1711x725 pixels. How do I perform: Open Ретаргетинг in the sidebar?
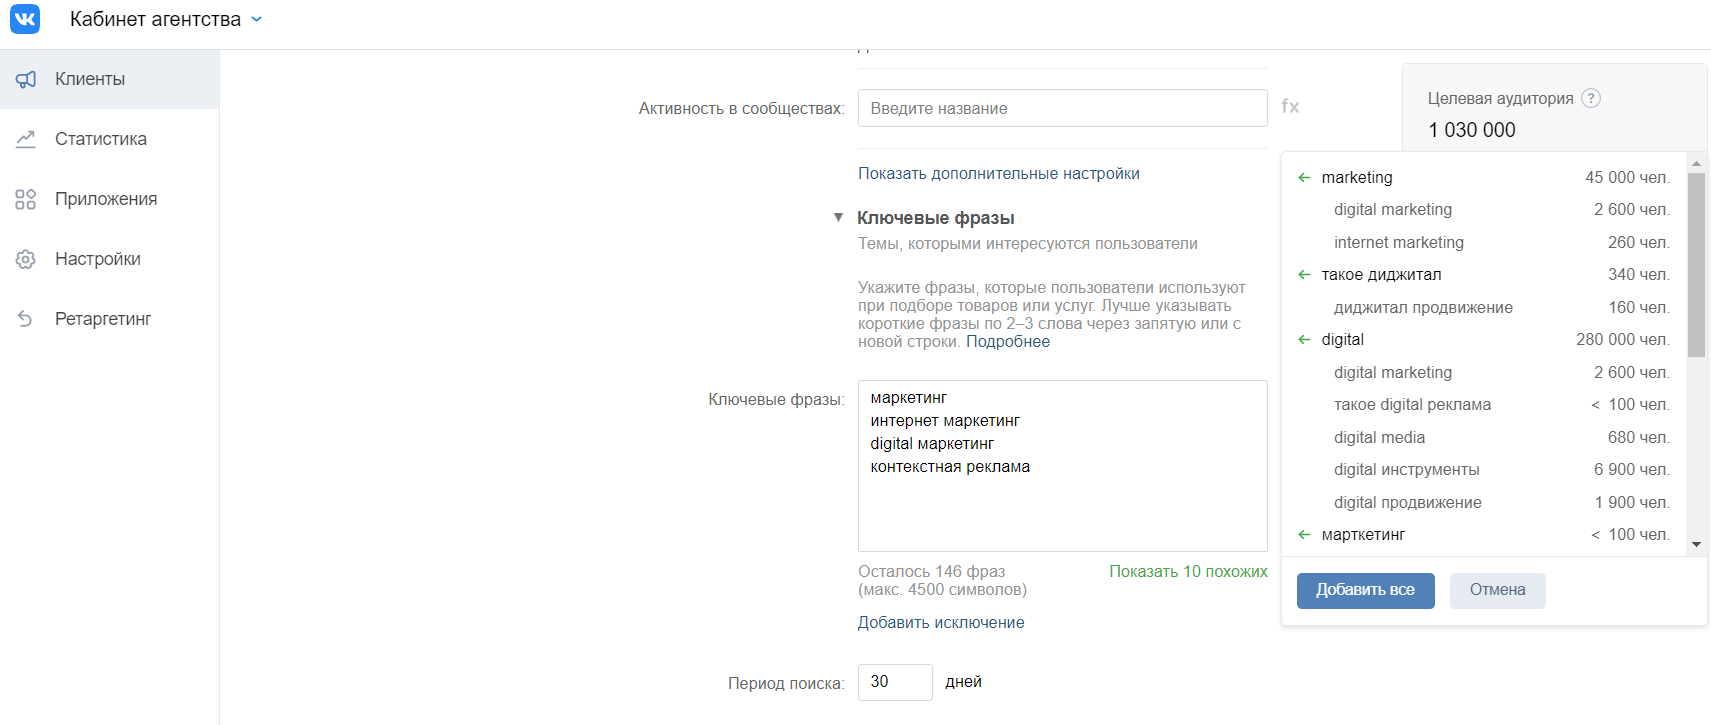tap(109, 319)
